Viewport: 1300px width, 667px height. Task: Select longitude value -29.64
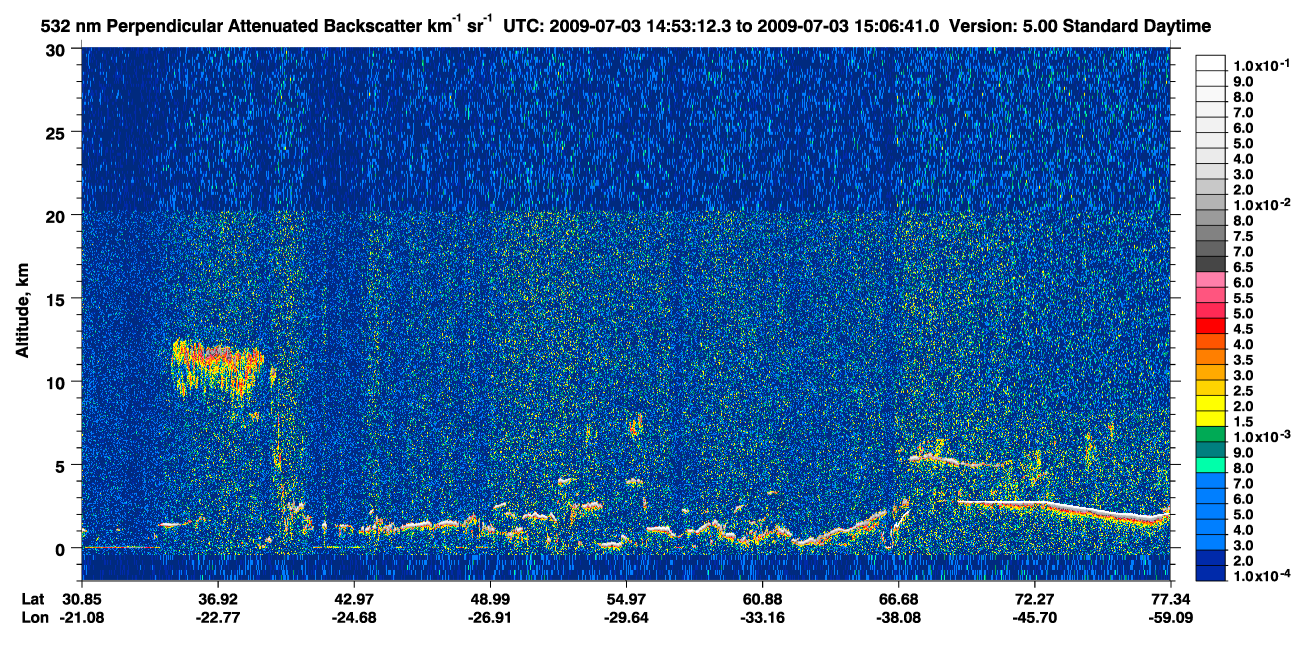coord(626,618)
